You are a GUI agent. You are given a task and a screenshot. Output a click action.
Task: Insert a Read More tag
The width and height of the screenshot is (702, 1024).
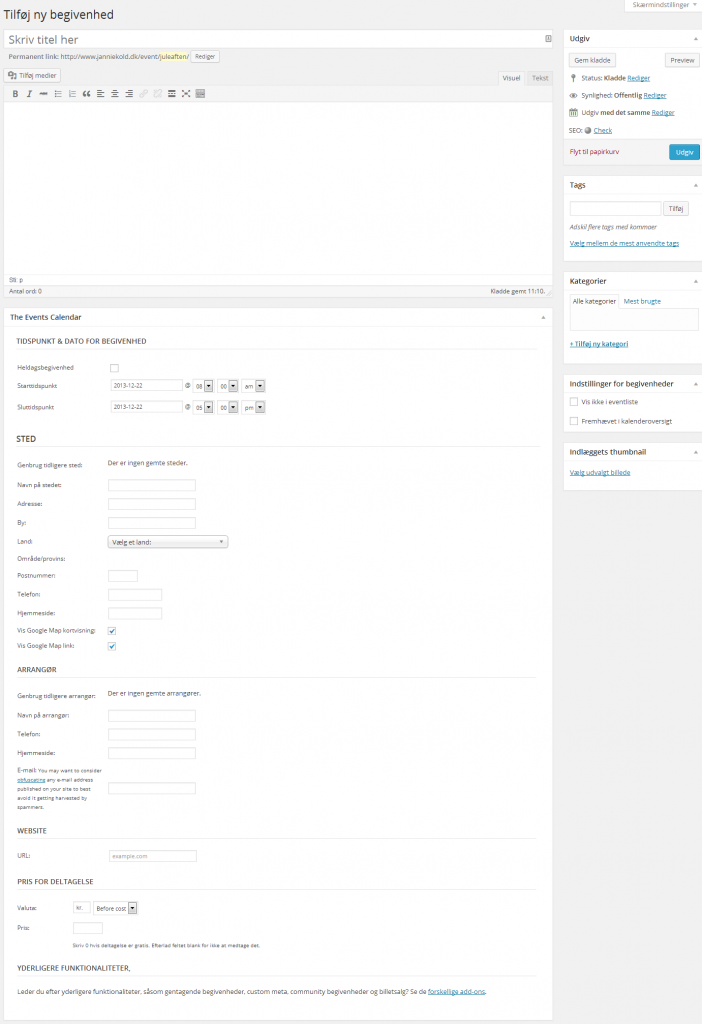[x=172, y=94]
